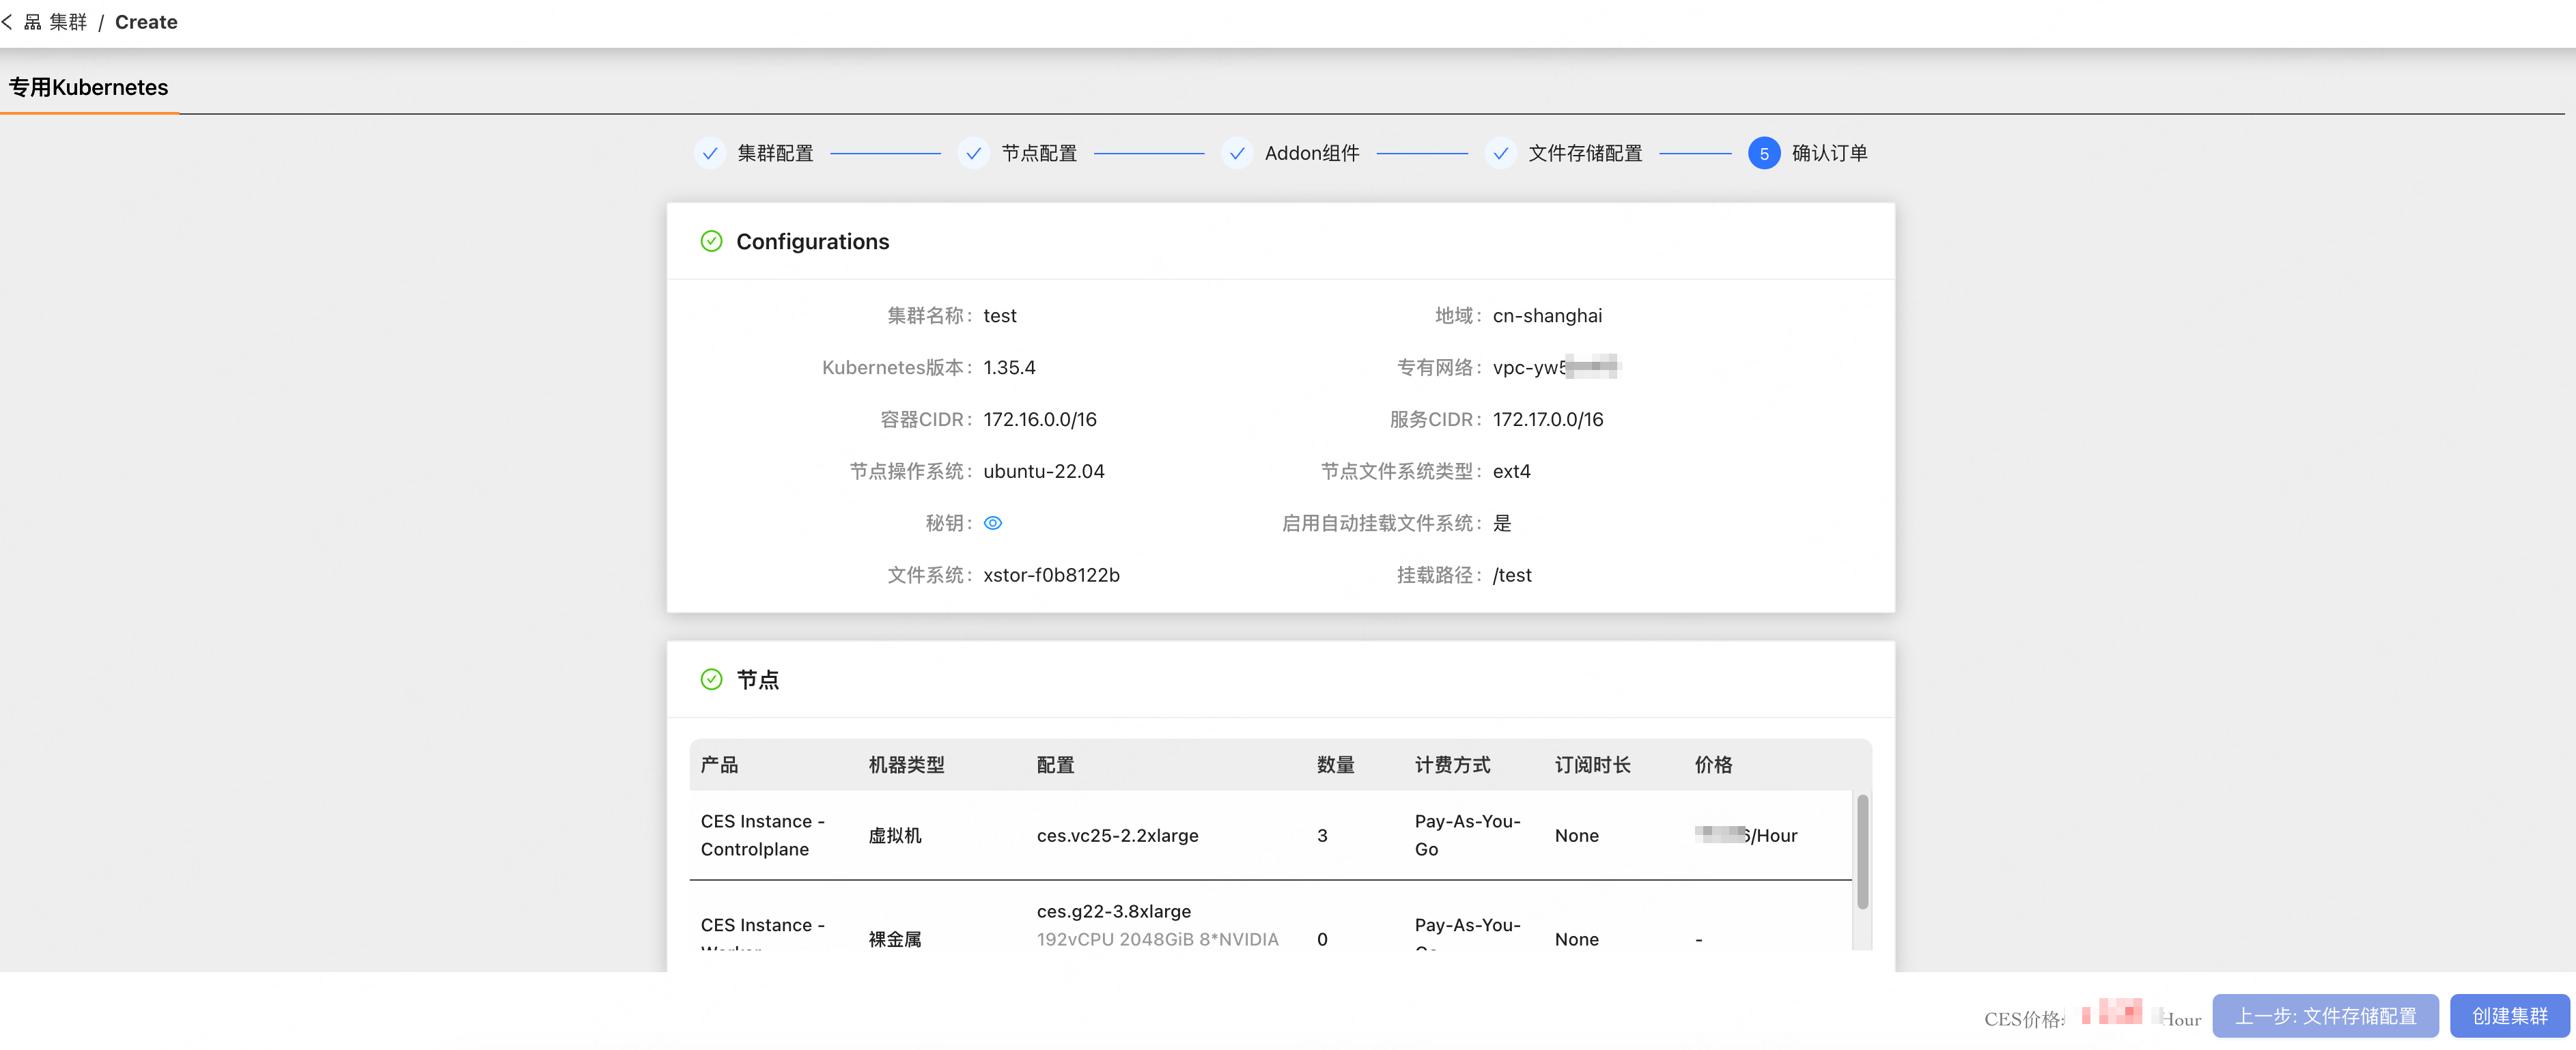Image resolution: width=2576 pixels, height=1050 pixels.
Task: Click the 机器类型 column header
Action: (x=906, y=765)
